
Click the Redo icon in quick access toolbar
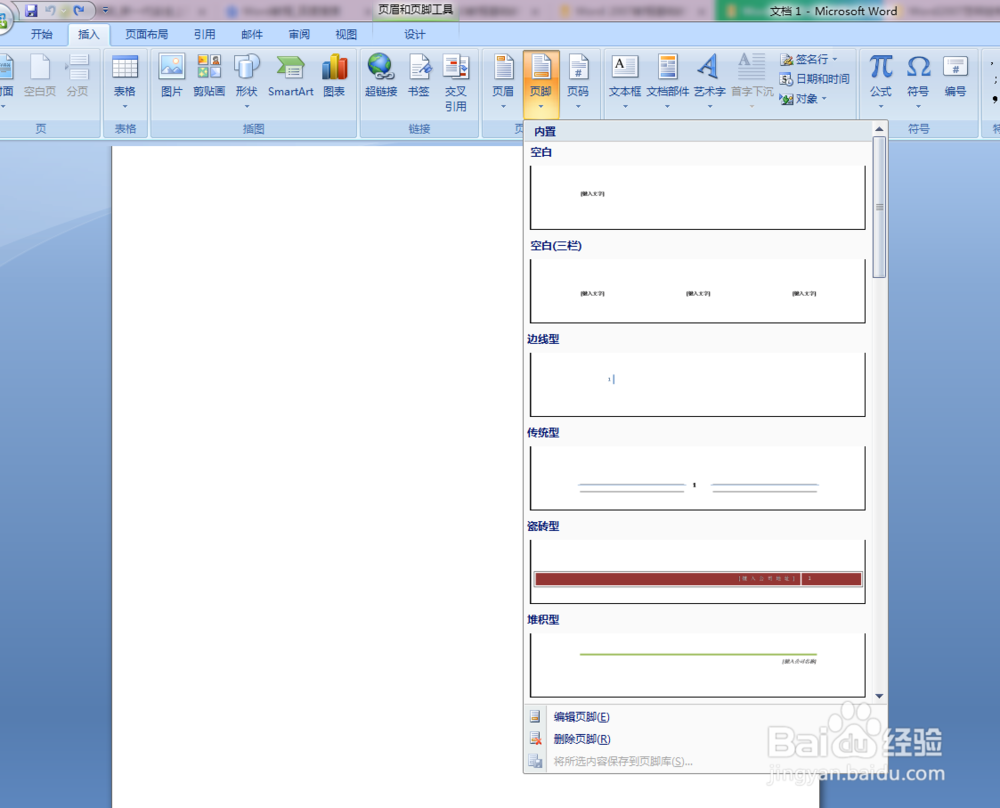79,10
